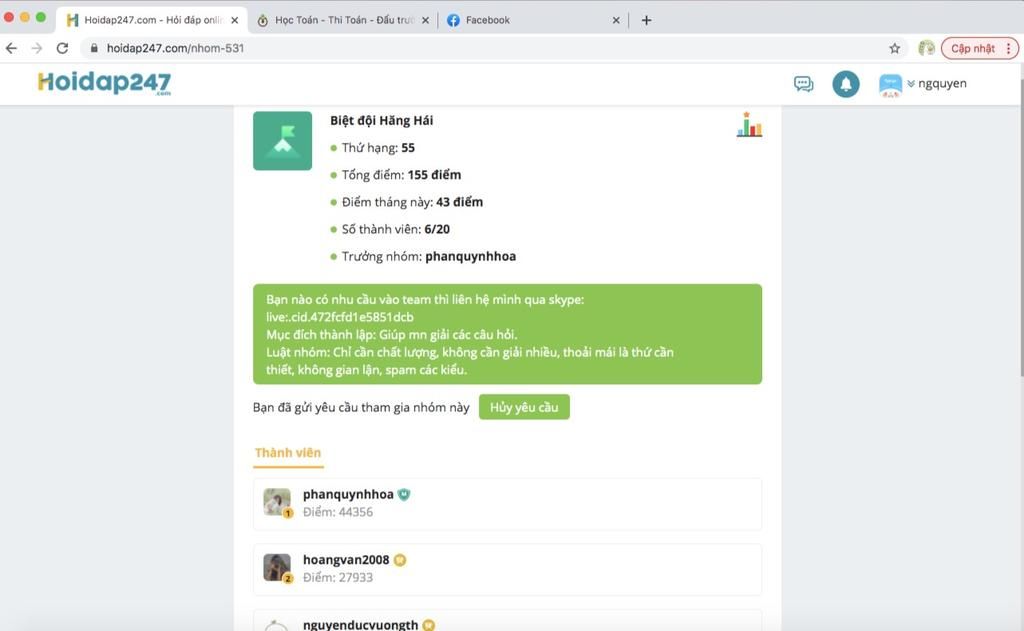Reload the current page
The image size is (1024, 631).
62,48
